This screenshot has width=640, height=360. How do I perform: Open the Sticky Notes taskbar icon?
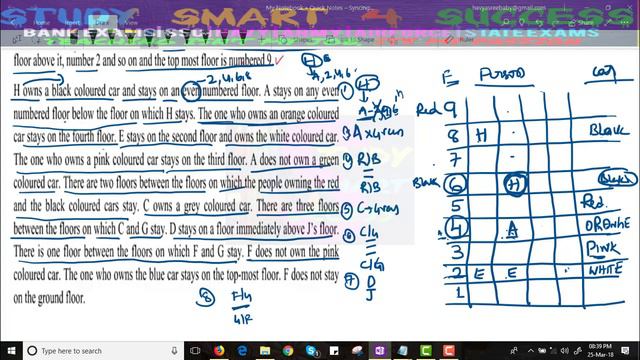pyautogui.click(x=334, y=351)
